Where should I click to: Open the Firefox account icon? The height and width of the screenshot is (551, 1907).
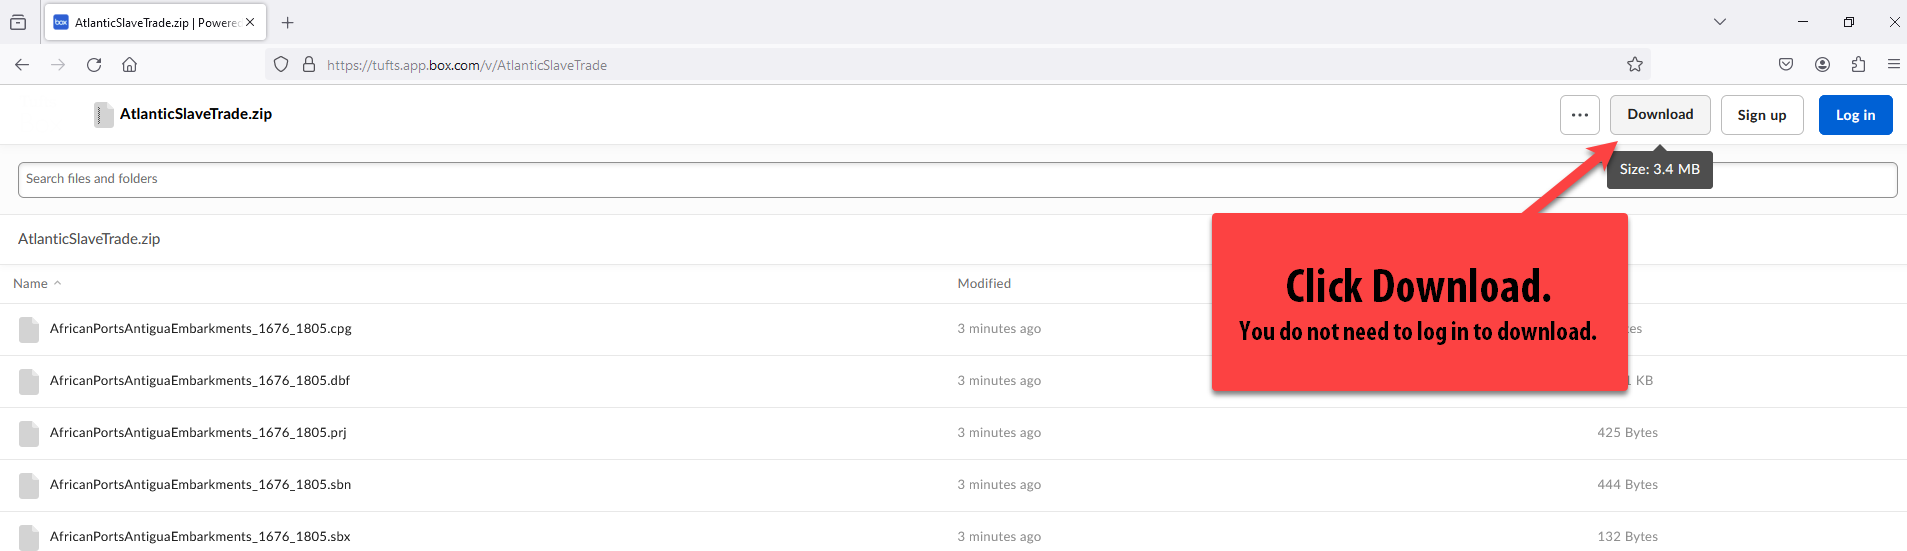pos(1822,65)
